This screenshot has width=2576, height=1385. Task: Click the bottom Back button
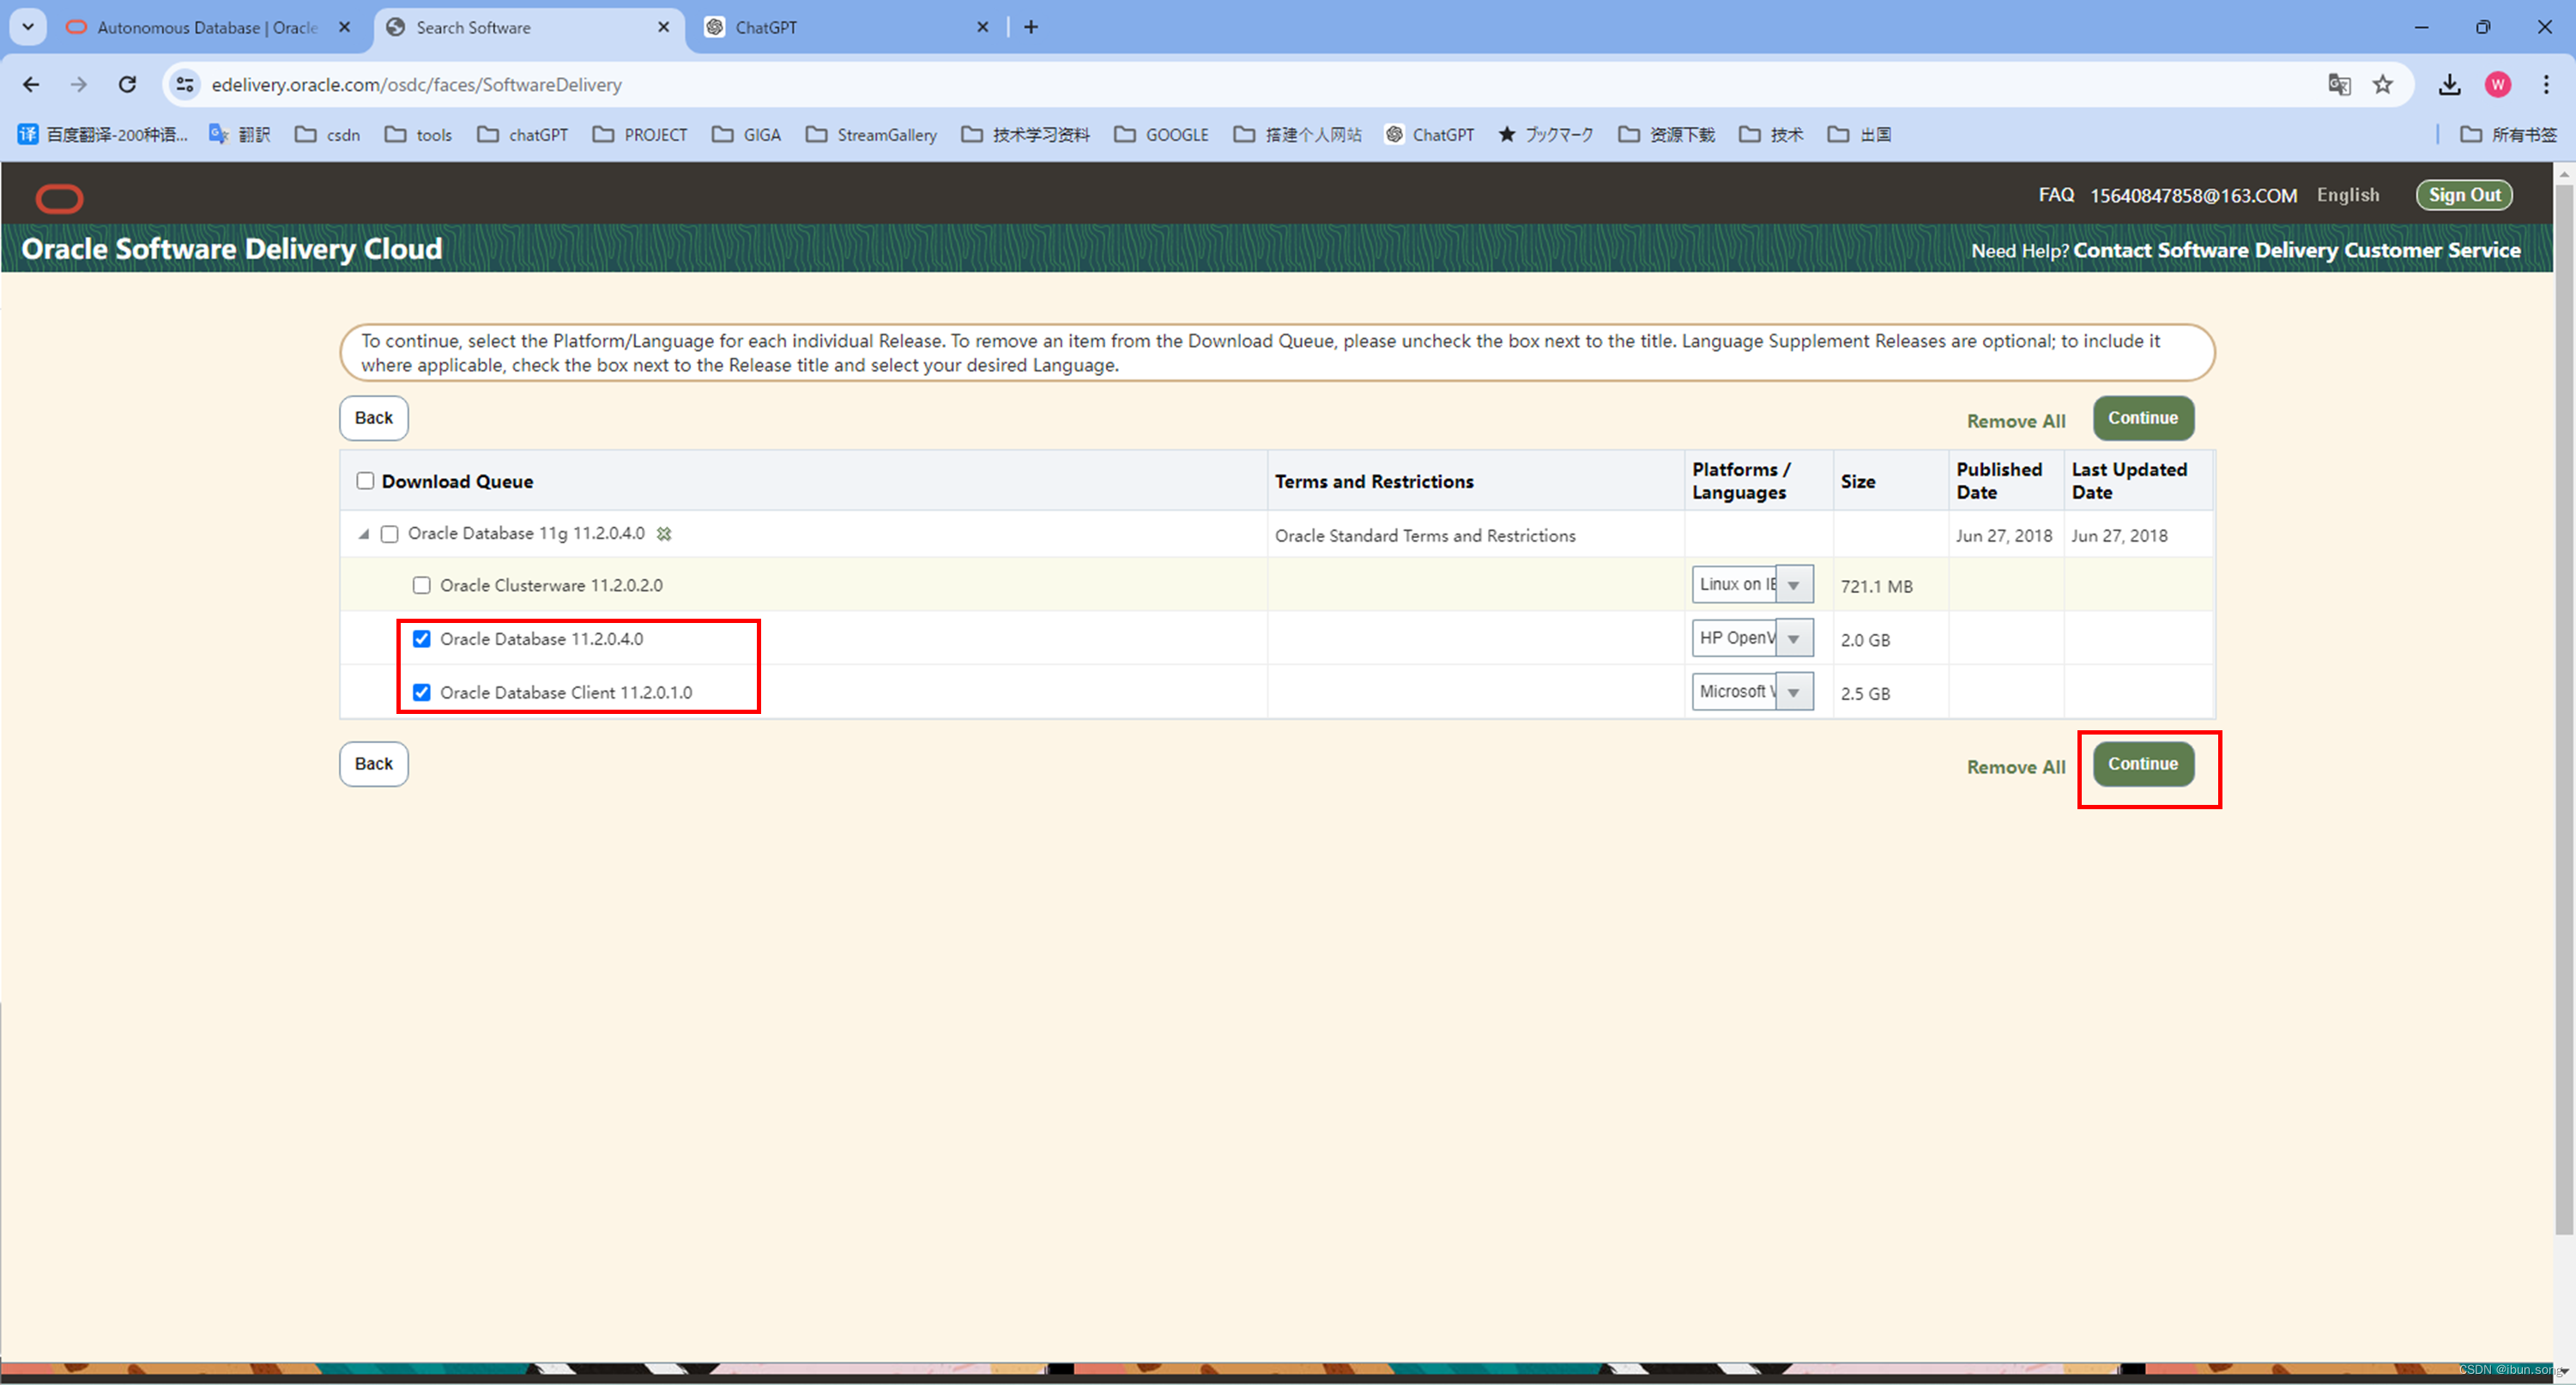[x=374, y=764]
